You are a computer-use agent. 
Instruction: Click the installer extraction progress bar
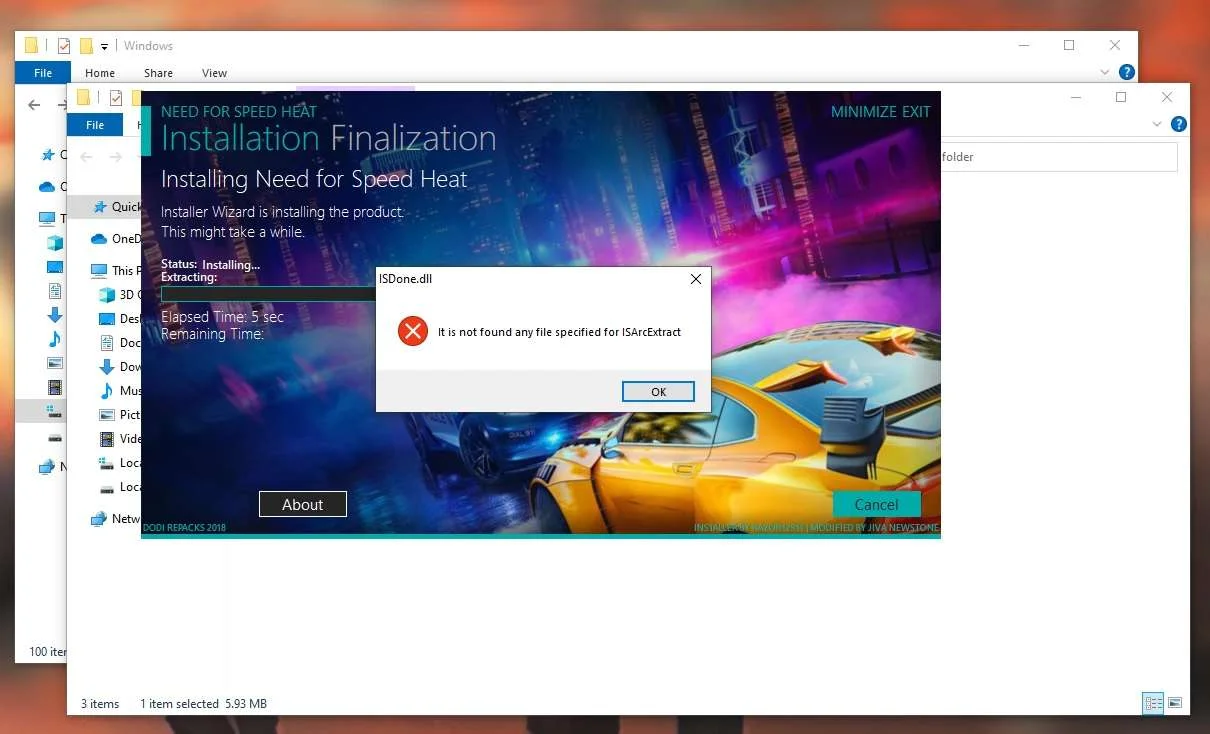pos(268,294)
